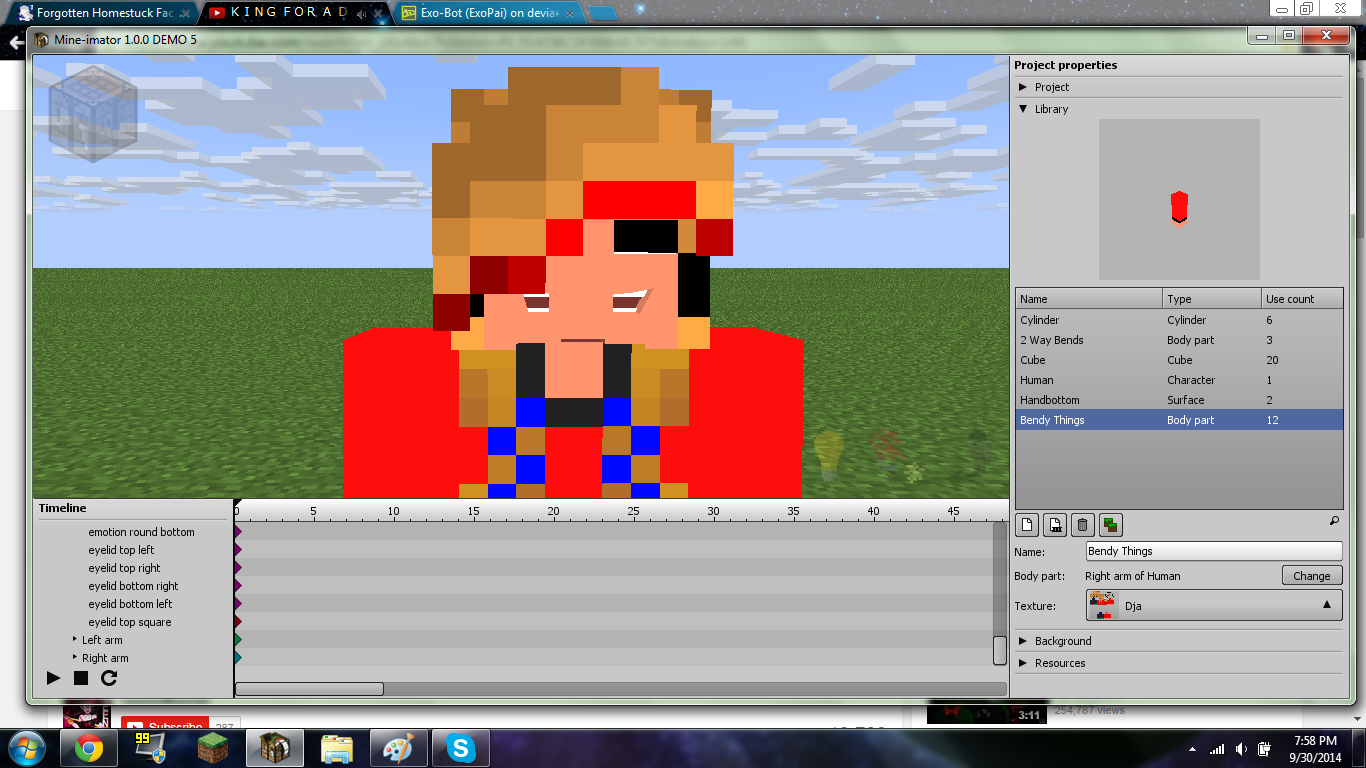Switch to Forgotten Homestuck browser tab

(x=106, y=13)
